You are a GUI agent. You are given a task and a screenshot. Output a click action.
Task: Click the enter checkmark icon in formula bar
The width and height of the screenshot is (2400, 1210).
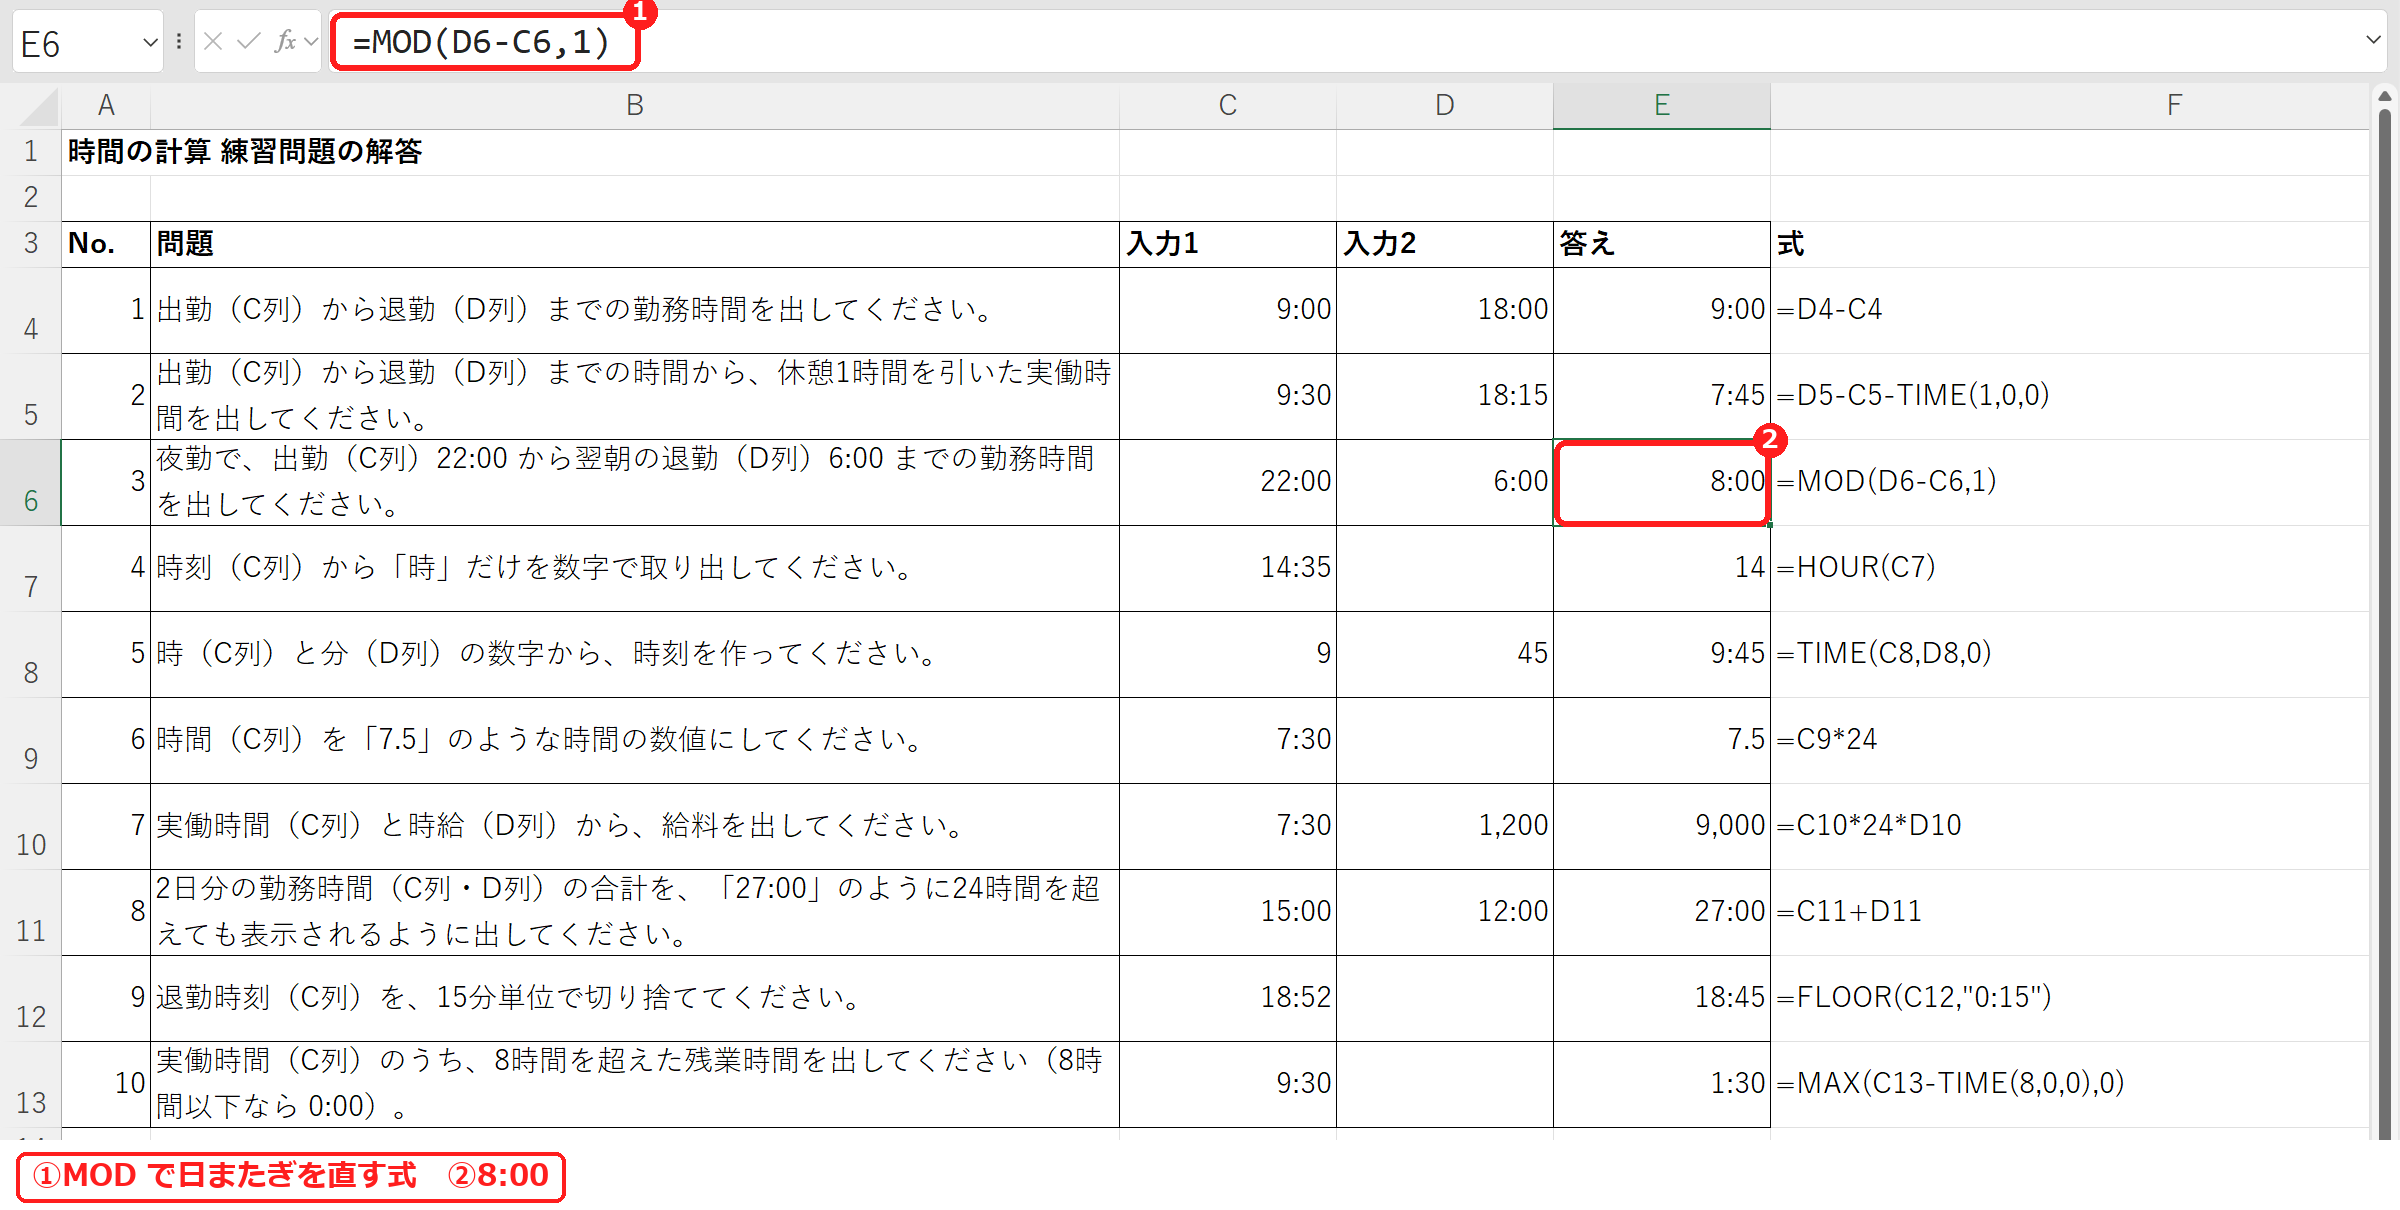pyautogui.click(x=248, y=42)
